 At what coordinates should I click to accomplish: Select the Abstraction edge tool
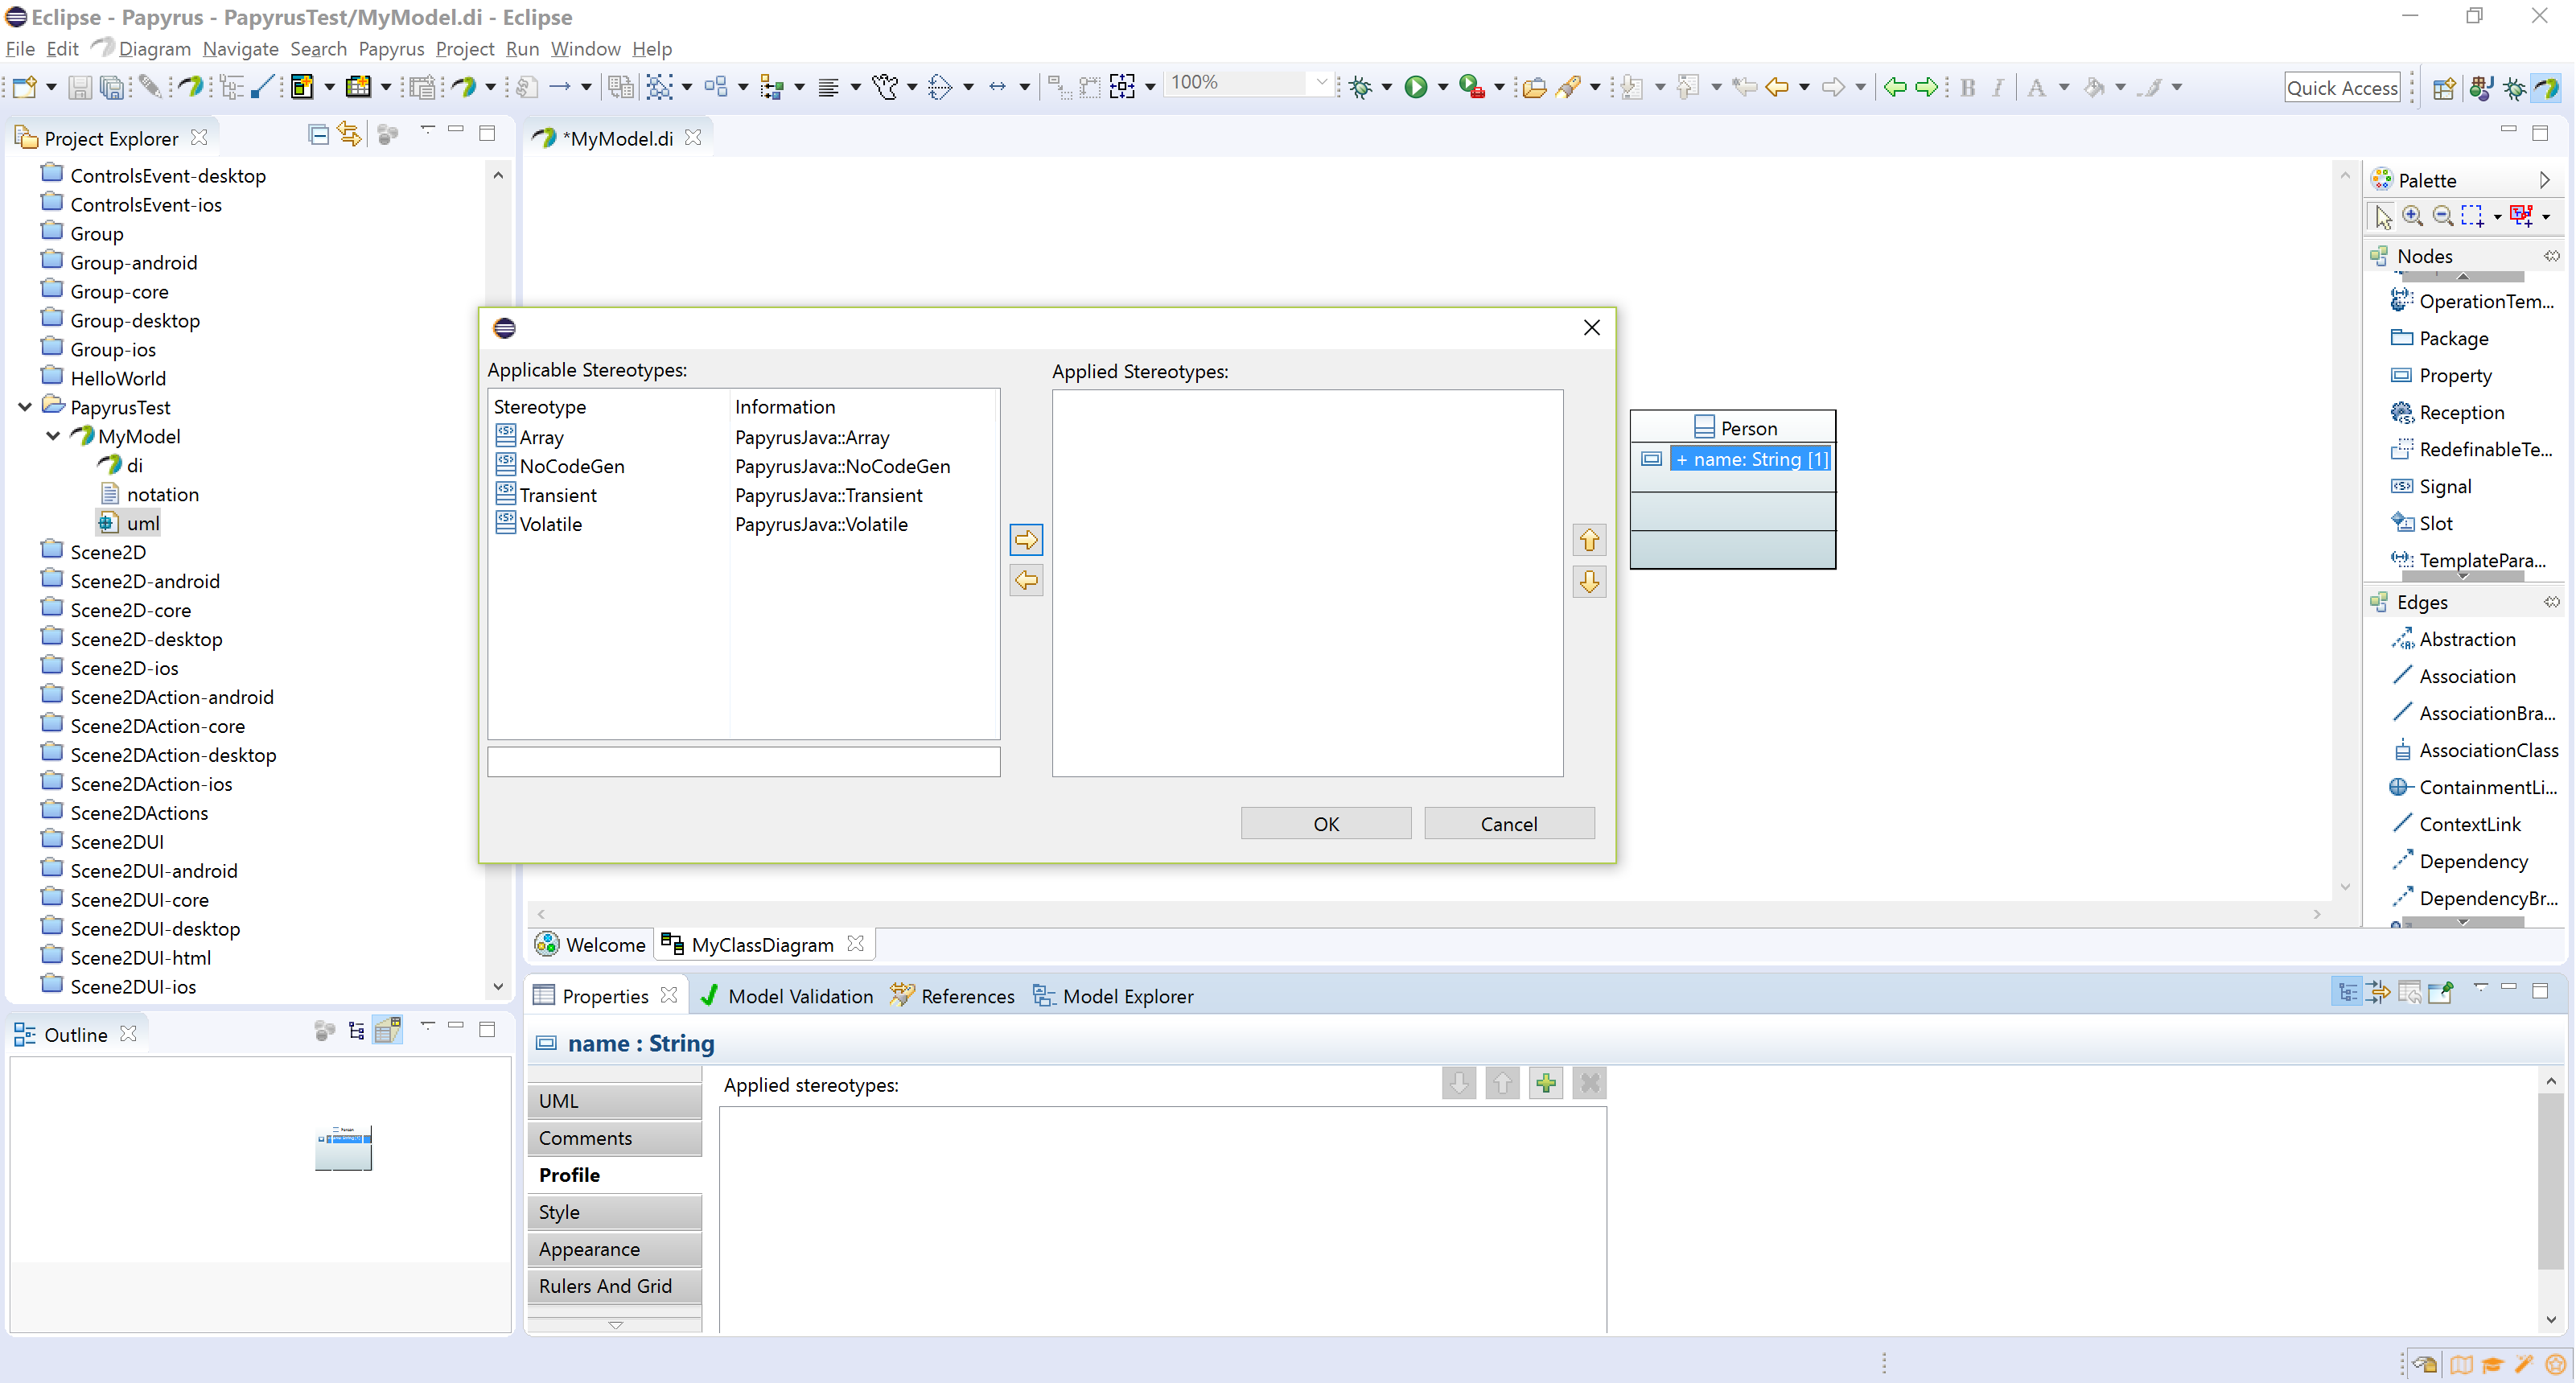pyautogui.click(x=2453, y=639)
